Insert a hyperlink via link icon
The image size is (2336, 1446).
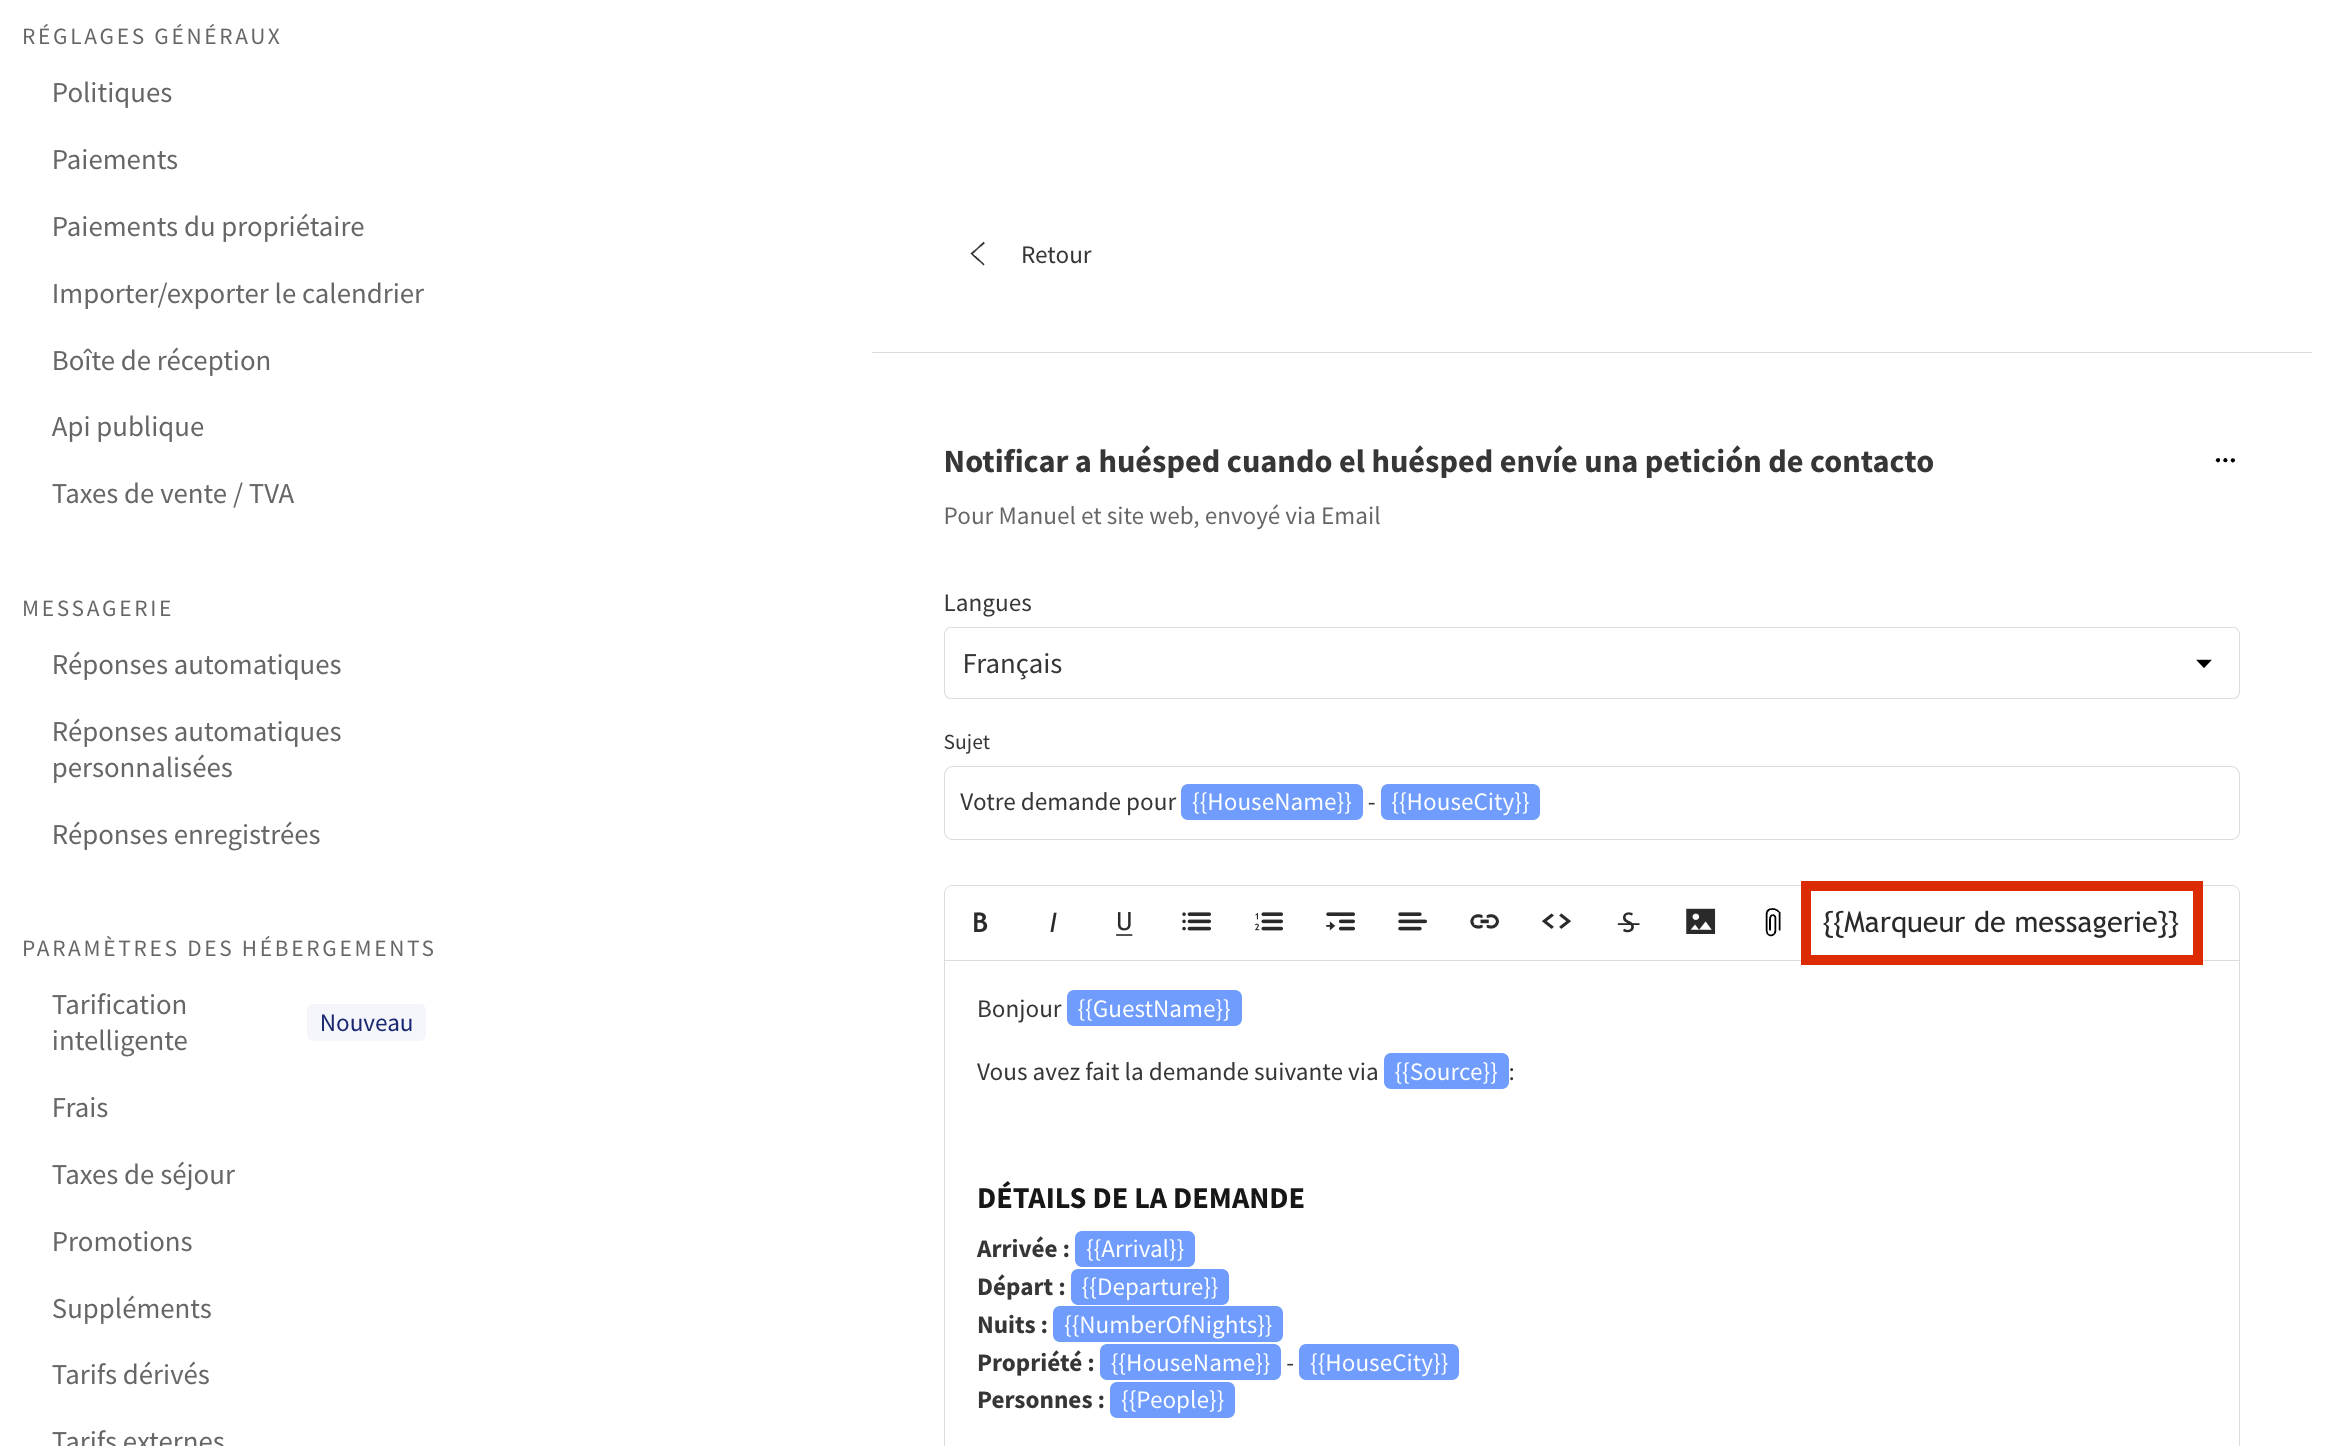click(x=1484, y=922)
